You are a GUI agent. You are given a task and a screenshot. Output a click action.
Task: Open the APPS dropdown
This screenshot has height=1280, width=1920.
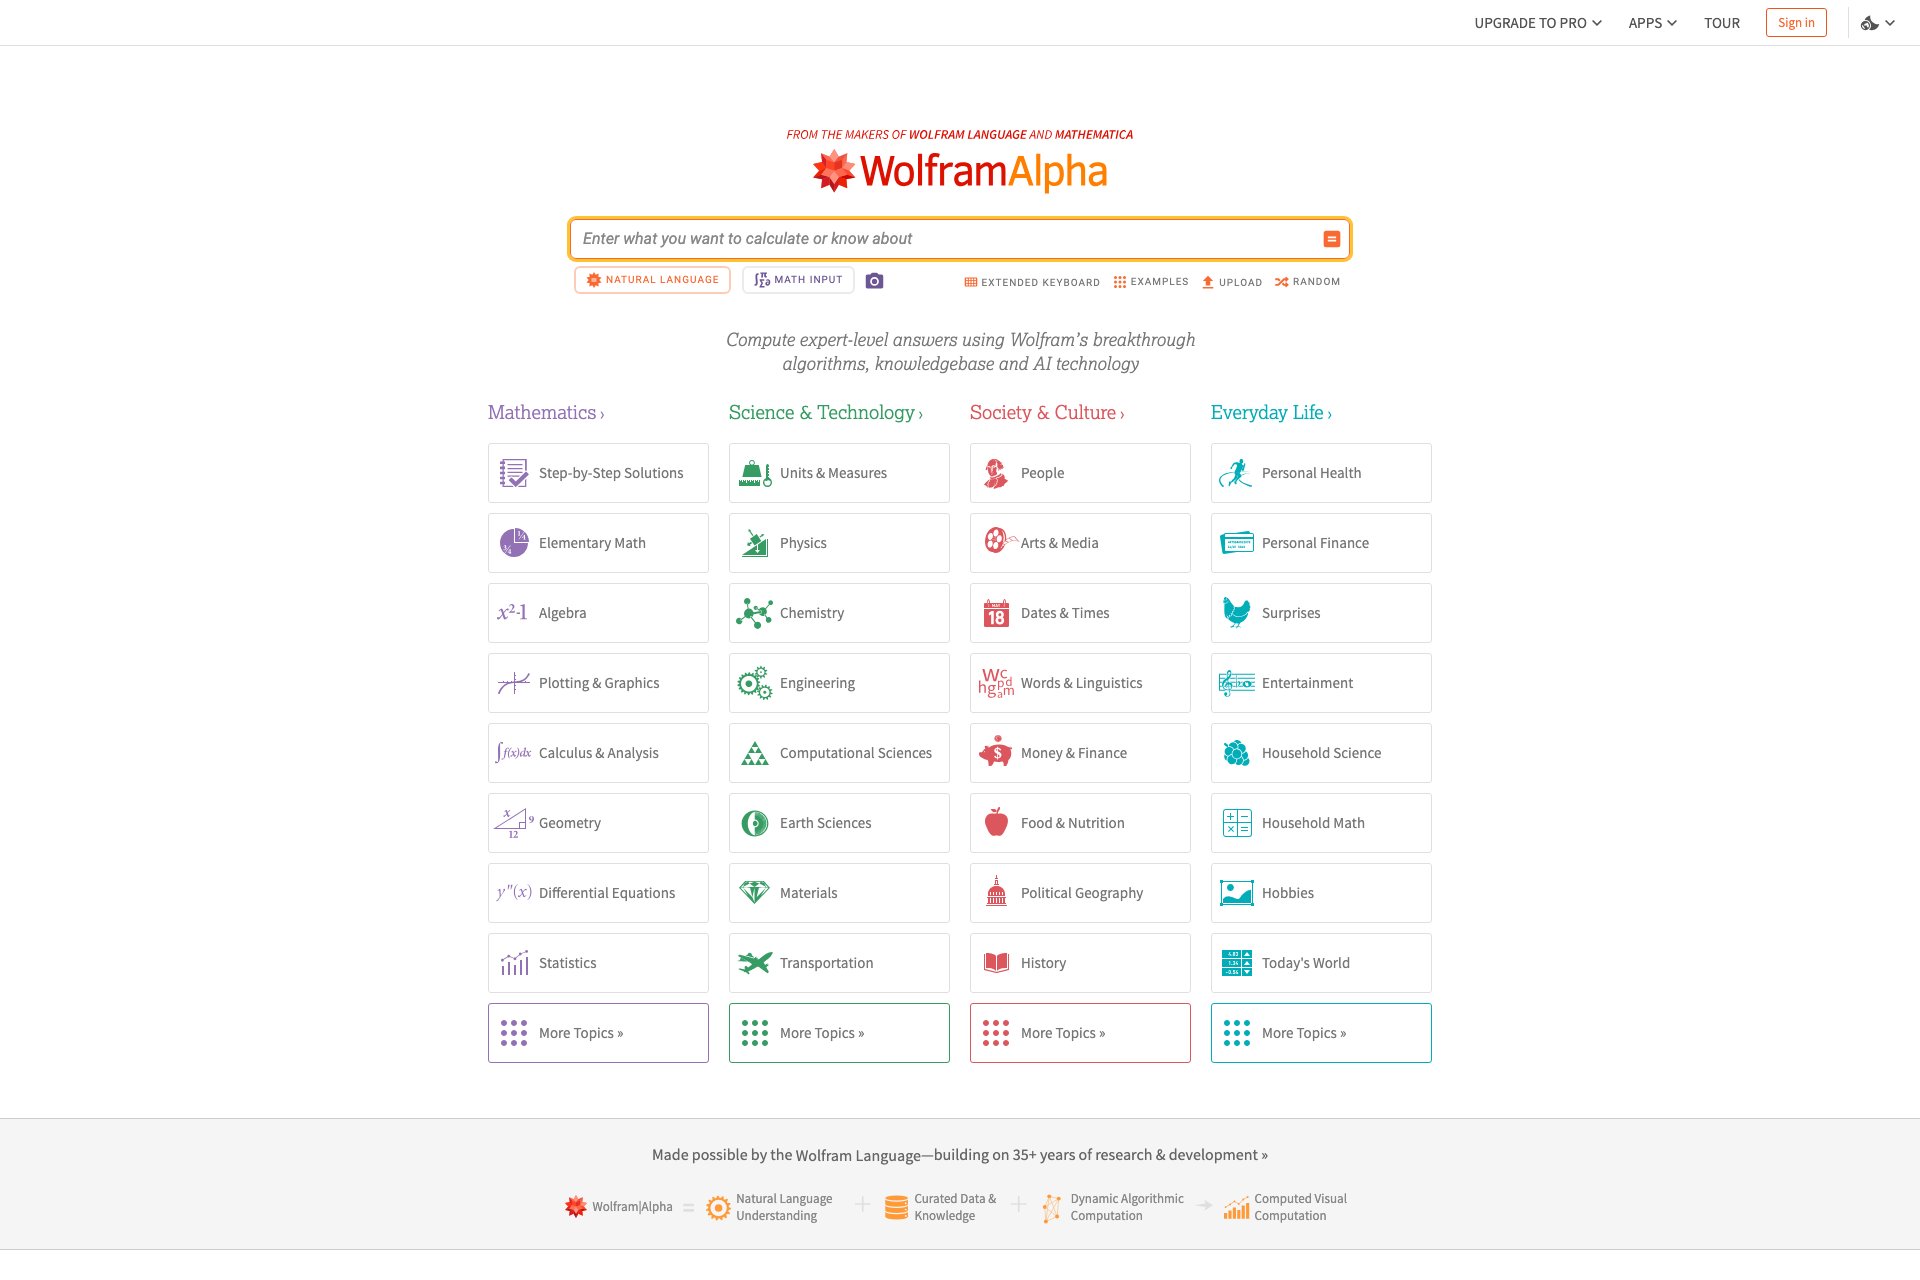click(1650, 22)
